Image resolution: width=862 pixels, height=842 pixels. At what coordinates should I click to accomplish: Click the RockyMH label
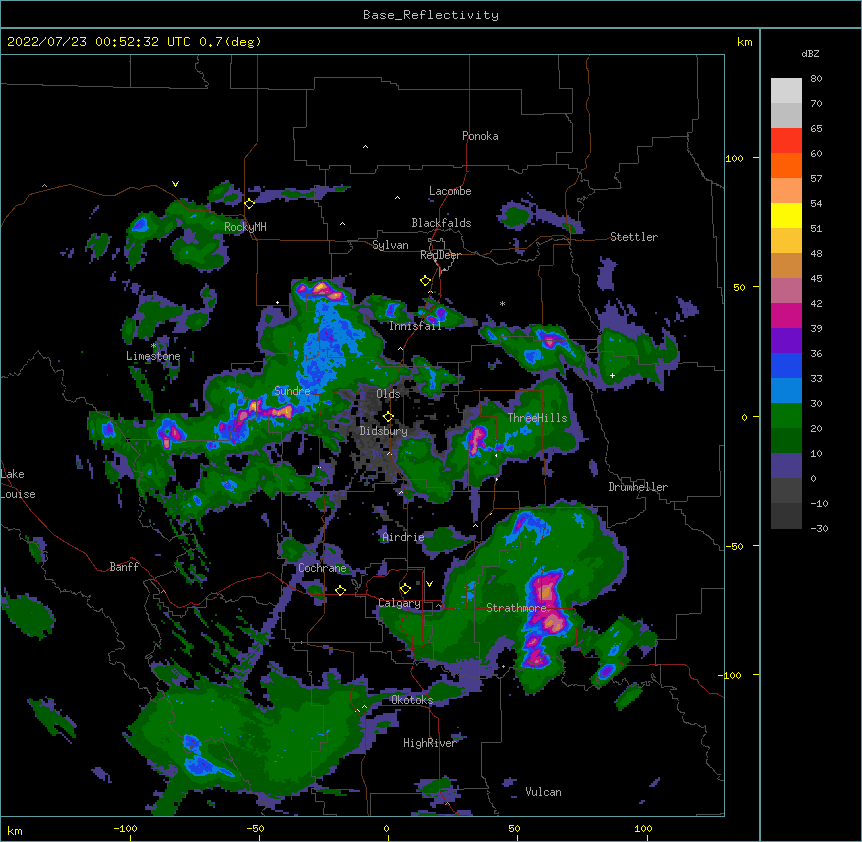tap(245, 227)
